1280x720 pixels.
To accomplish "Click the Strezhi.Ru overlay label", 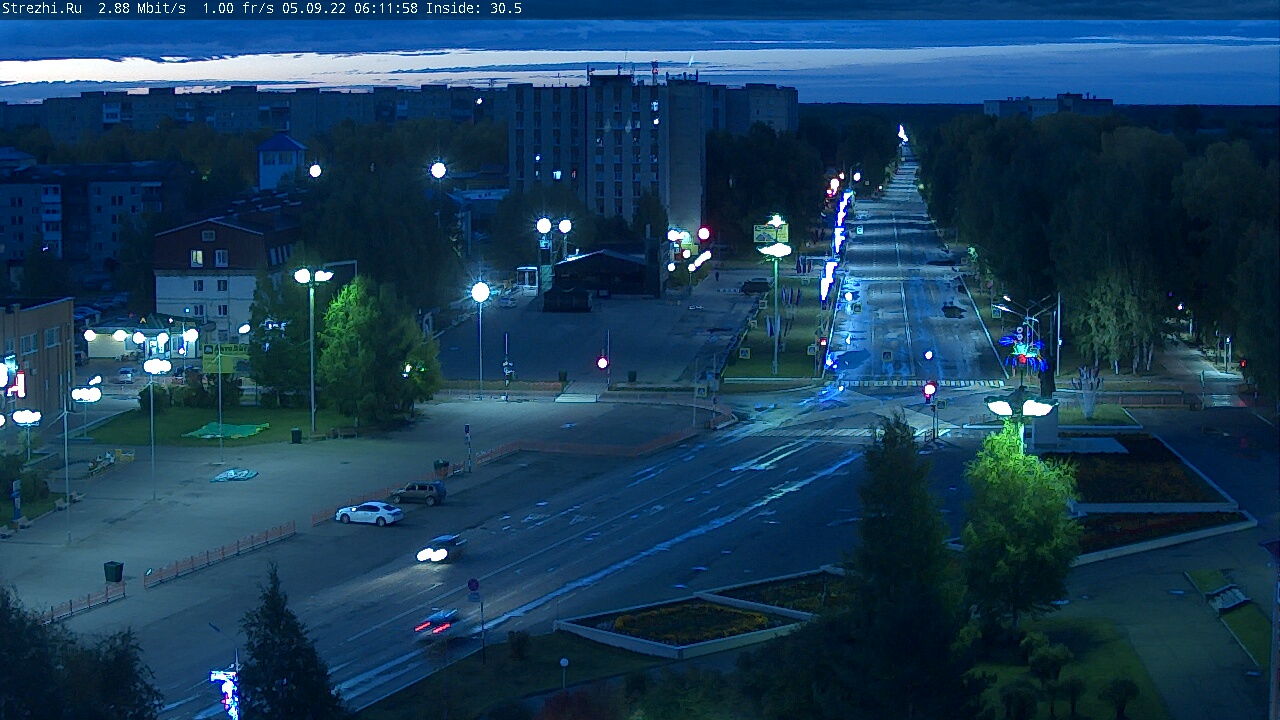I will [x=41, y=8].
